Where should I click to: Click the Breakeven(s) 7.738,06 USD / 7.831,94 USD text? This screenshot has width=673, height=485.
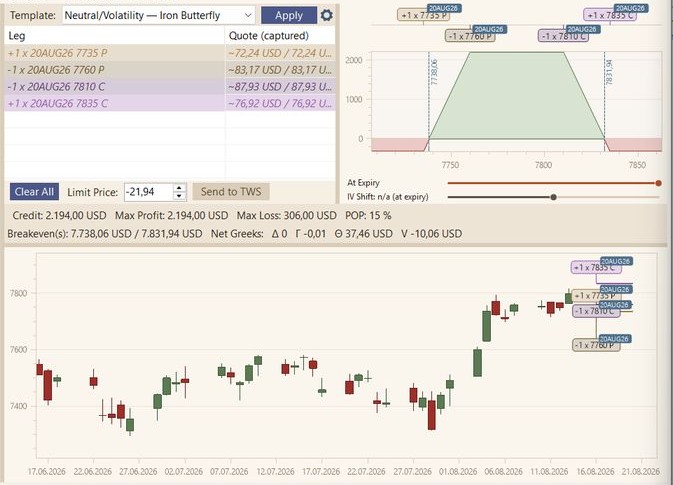coord(105,234)
